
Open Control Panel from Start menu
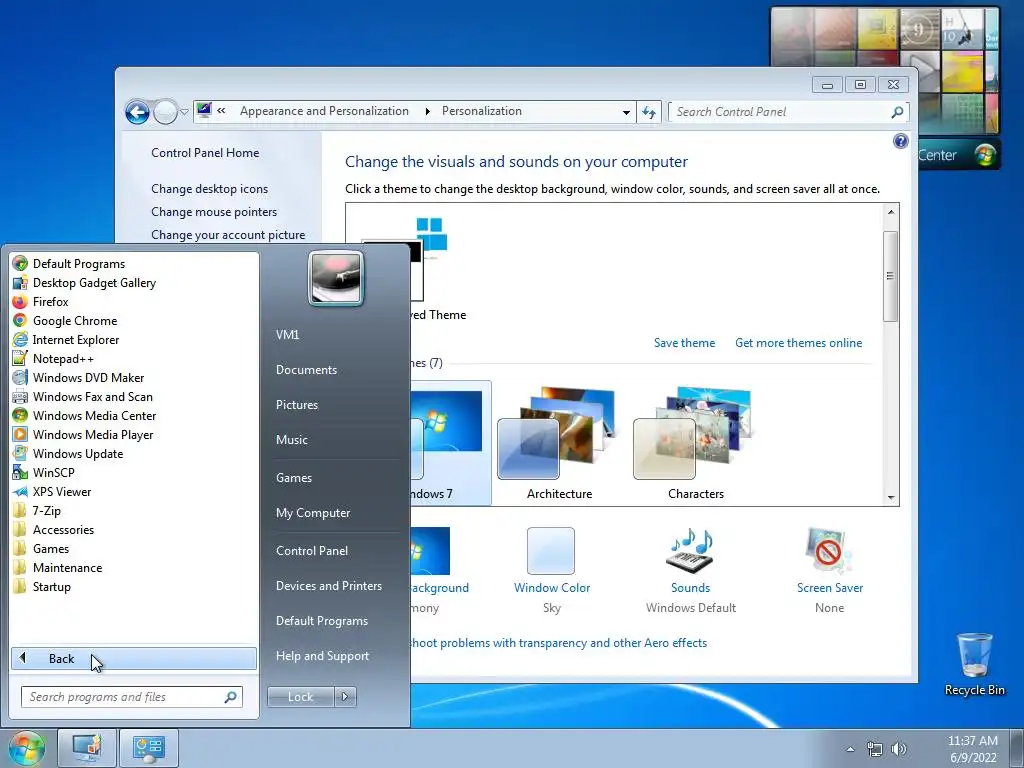point(312,551)
